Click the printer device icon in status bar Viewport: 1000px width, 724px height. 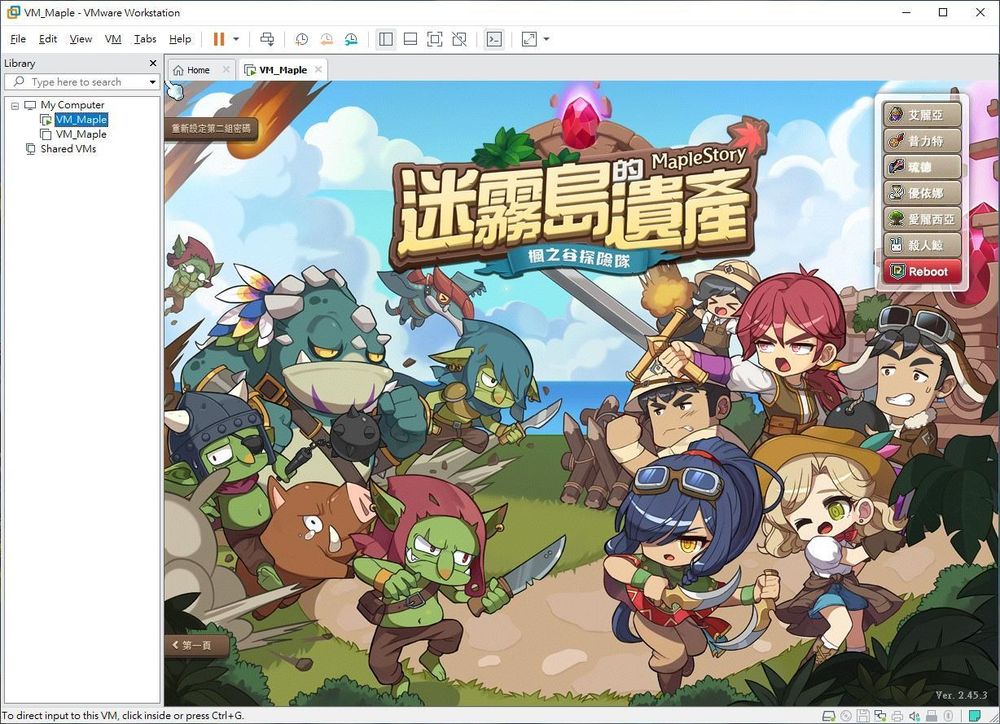896,713
